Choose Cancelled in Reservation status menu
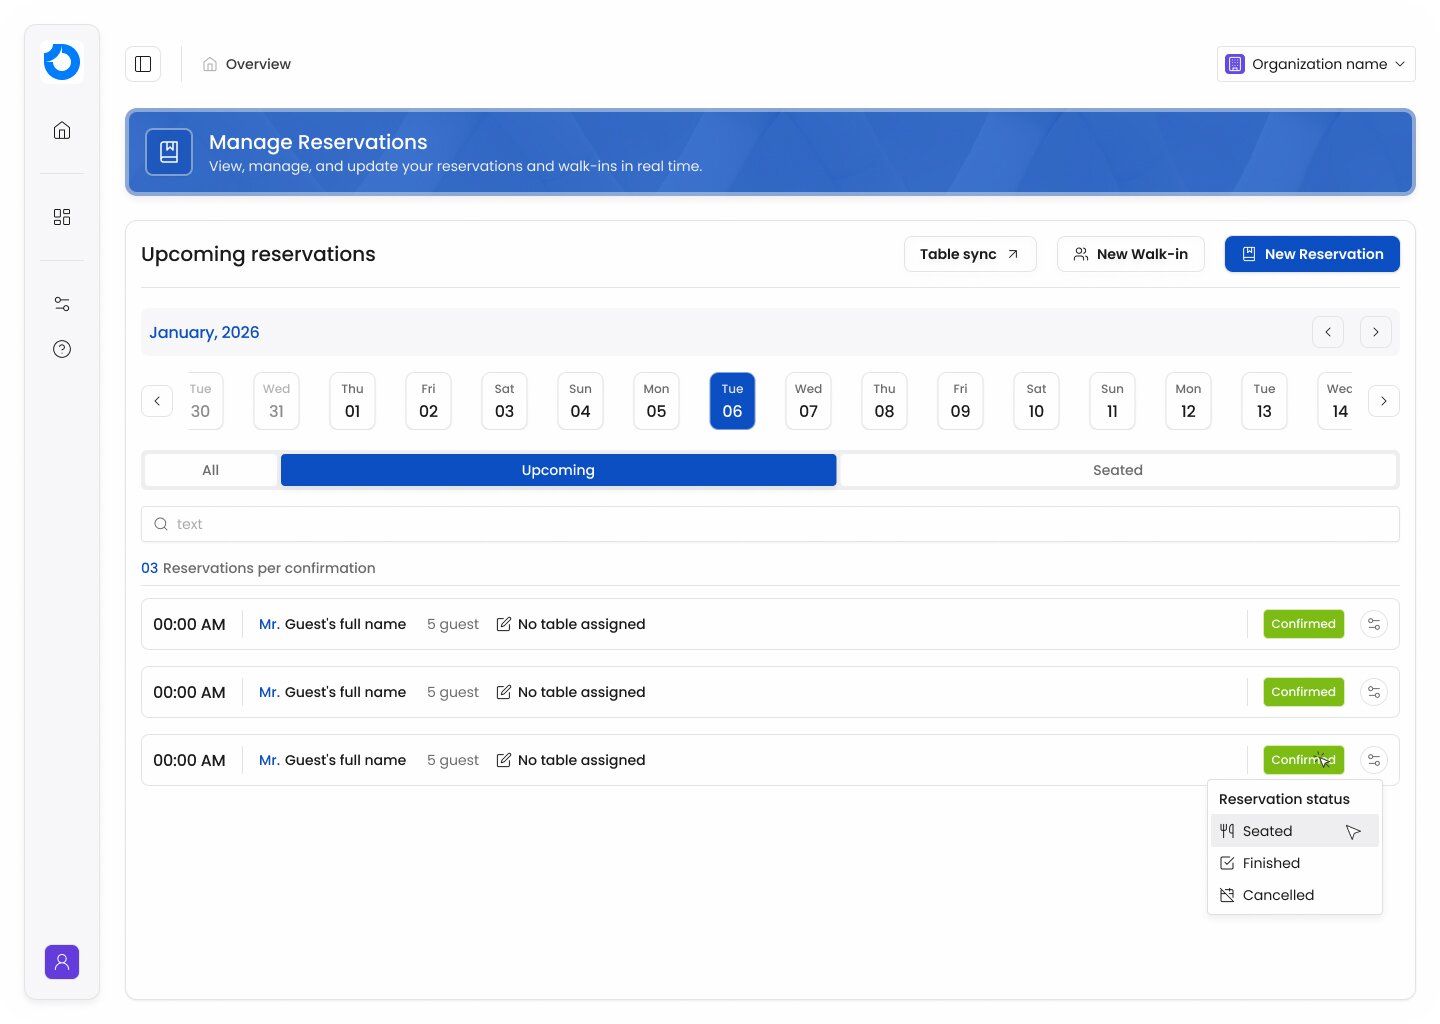1440x1024 pixels. pos(1295,895)
